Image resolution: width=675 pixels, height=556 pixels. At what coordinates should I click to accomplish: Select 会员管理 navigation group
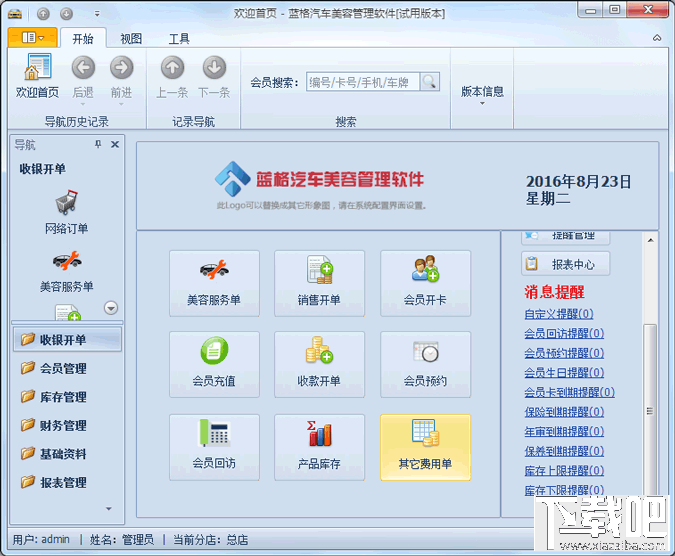(67, 368)
